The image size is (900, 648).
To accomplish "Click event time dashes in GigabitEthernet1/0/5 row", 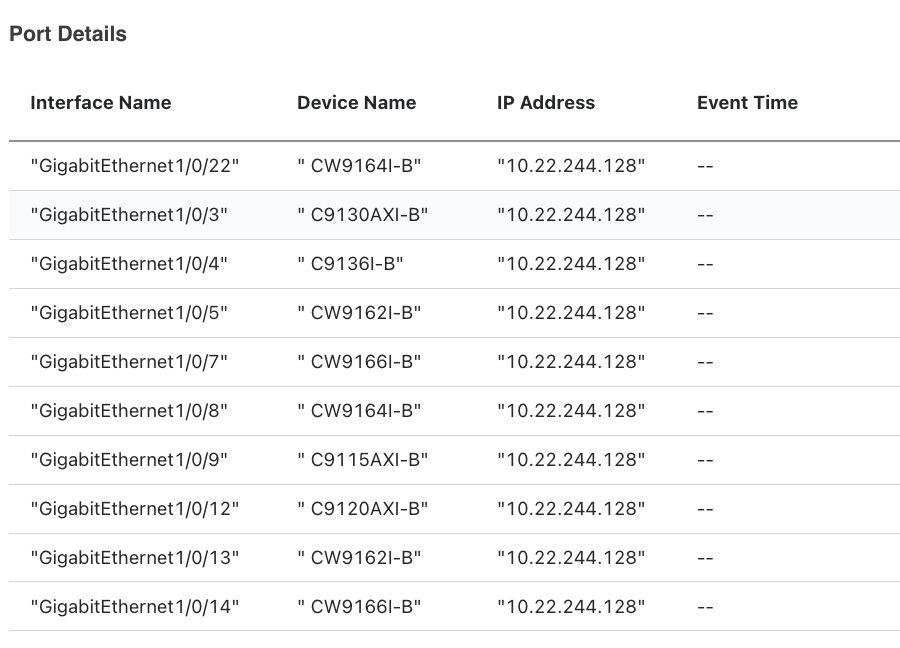I will pos(705,314).
